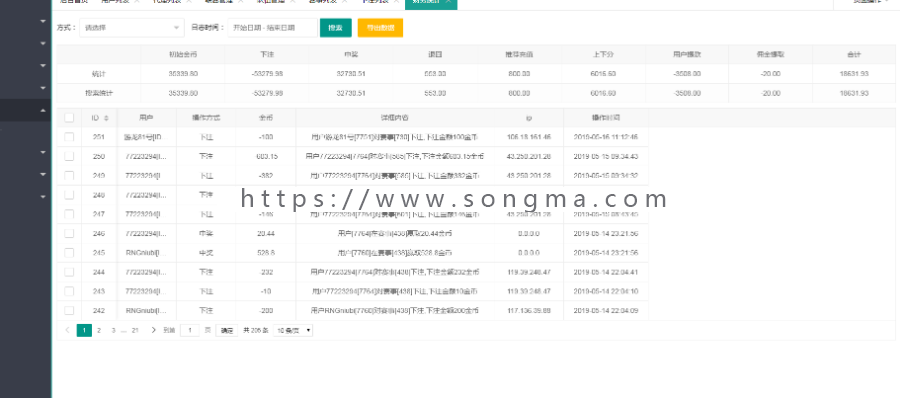Click 金币 value 528.8 in row 245

coord(266,253)
